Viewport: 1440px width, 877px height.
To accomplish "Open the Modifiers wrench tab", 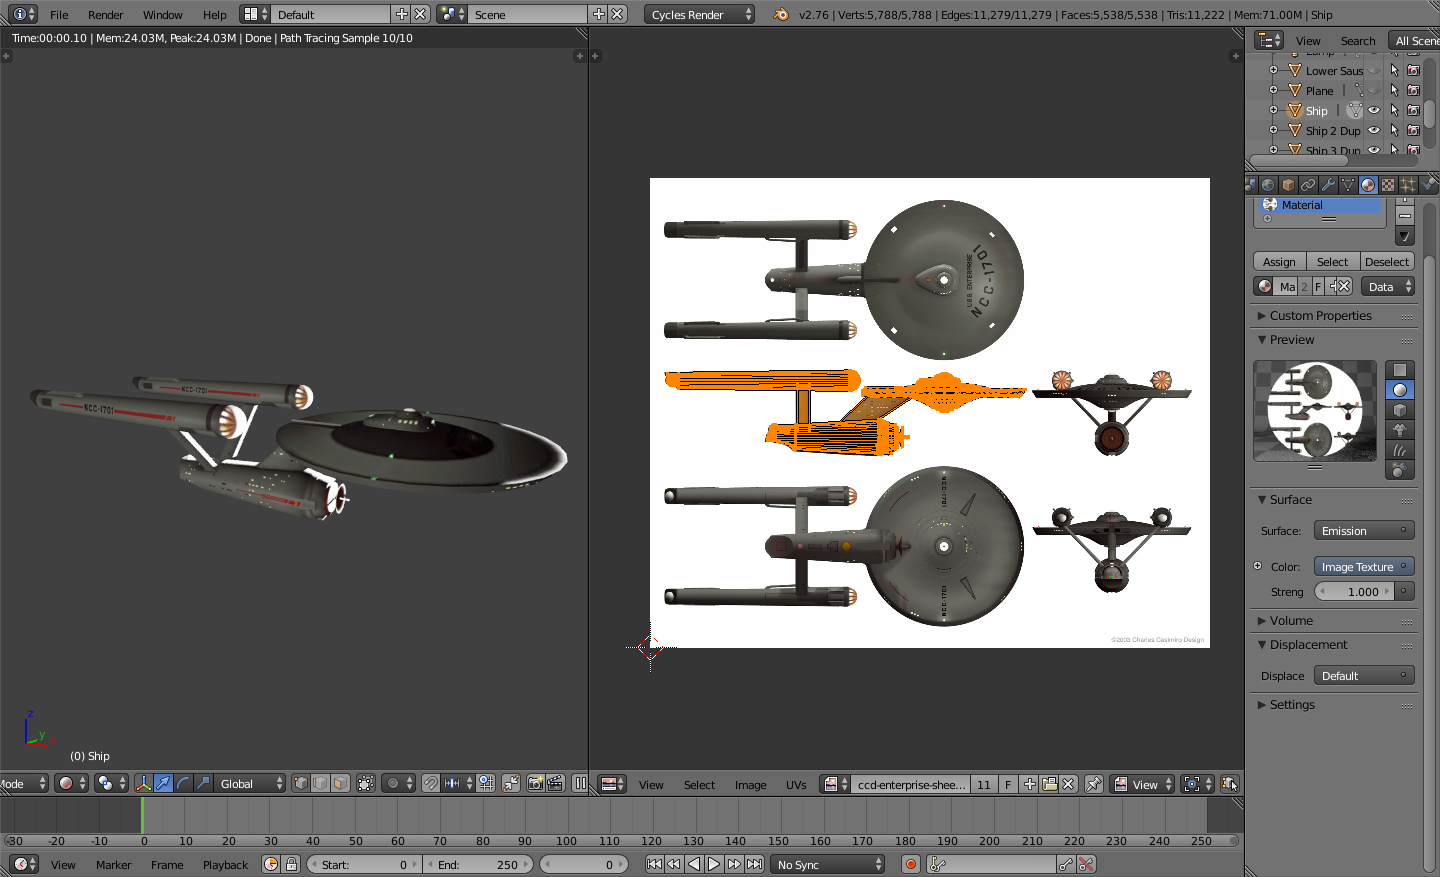I will pyautogui.click(x=1328, y=185).
